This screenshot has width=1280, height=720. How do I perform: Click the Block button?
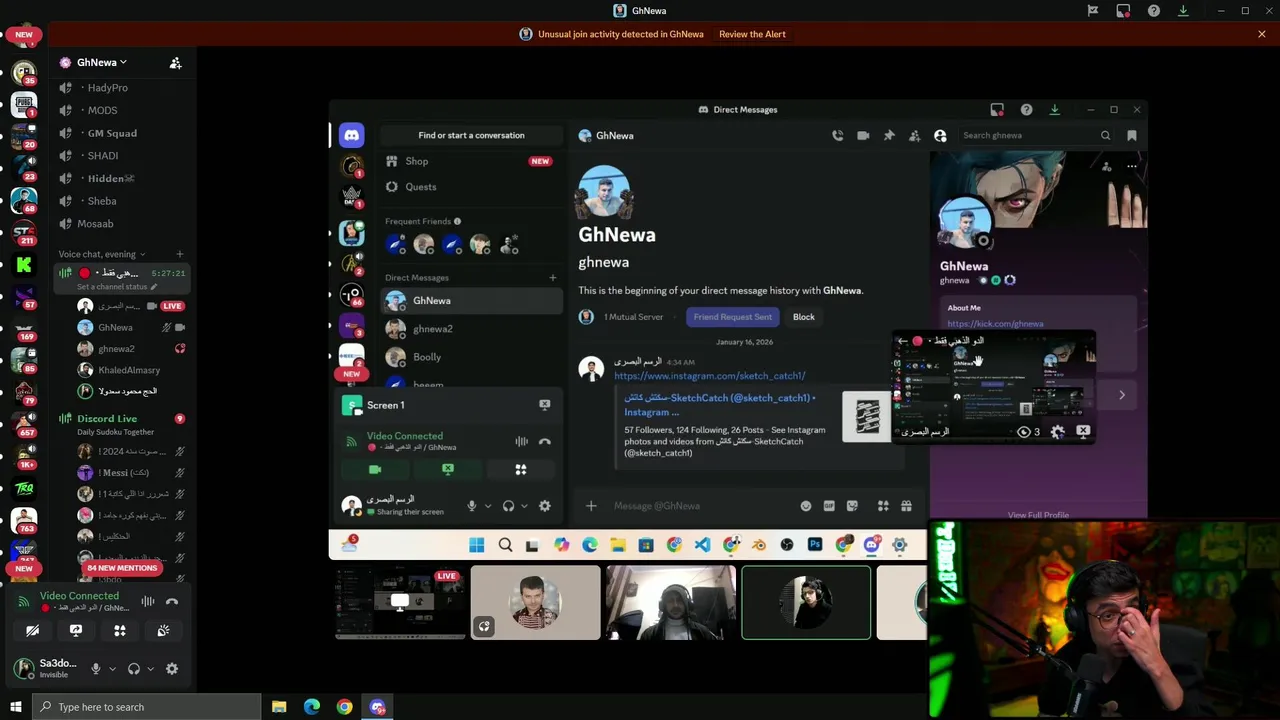point(804,317)
